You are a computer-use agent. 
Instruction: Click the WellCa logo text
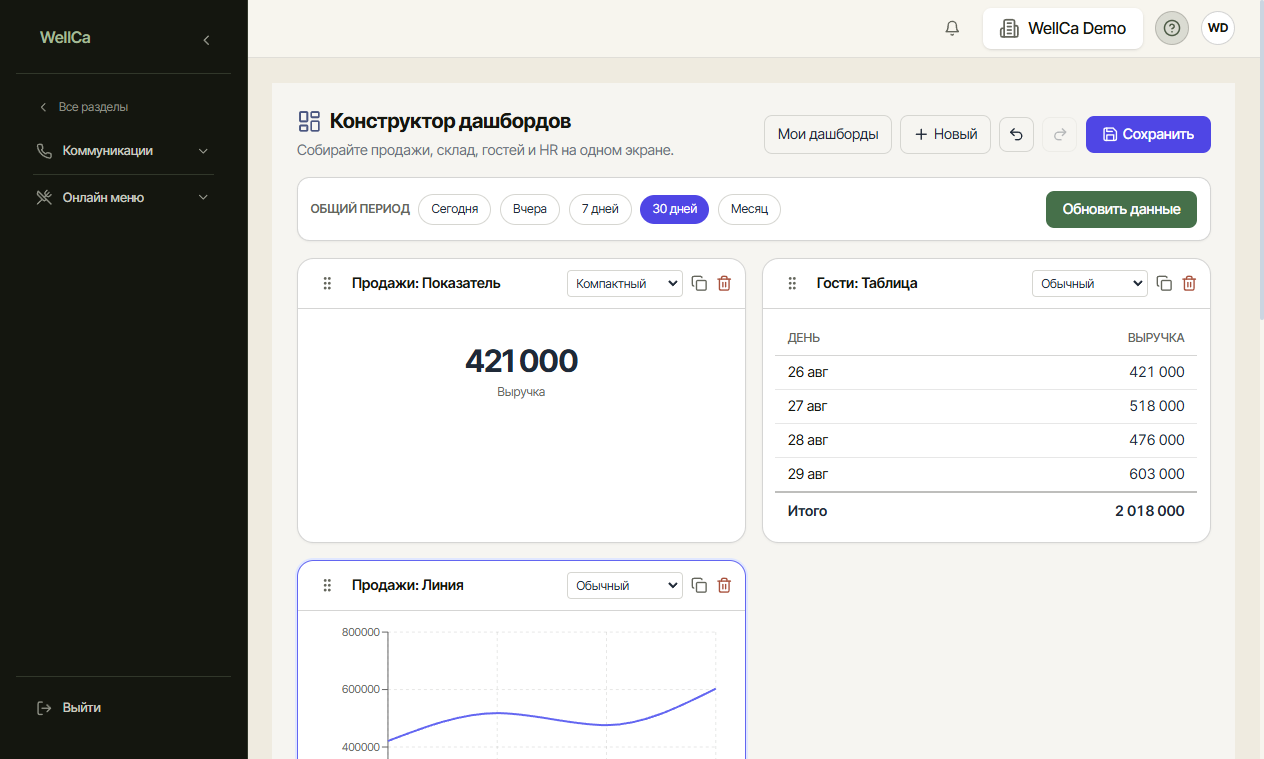click(65, 38)
